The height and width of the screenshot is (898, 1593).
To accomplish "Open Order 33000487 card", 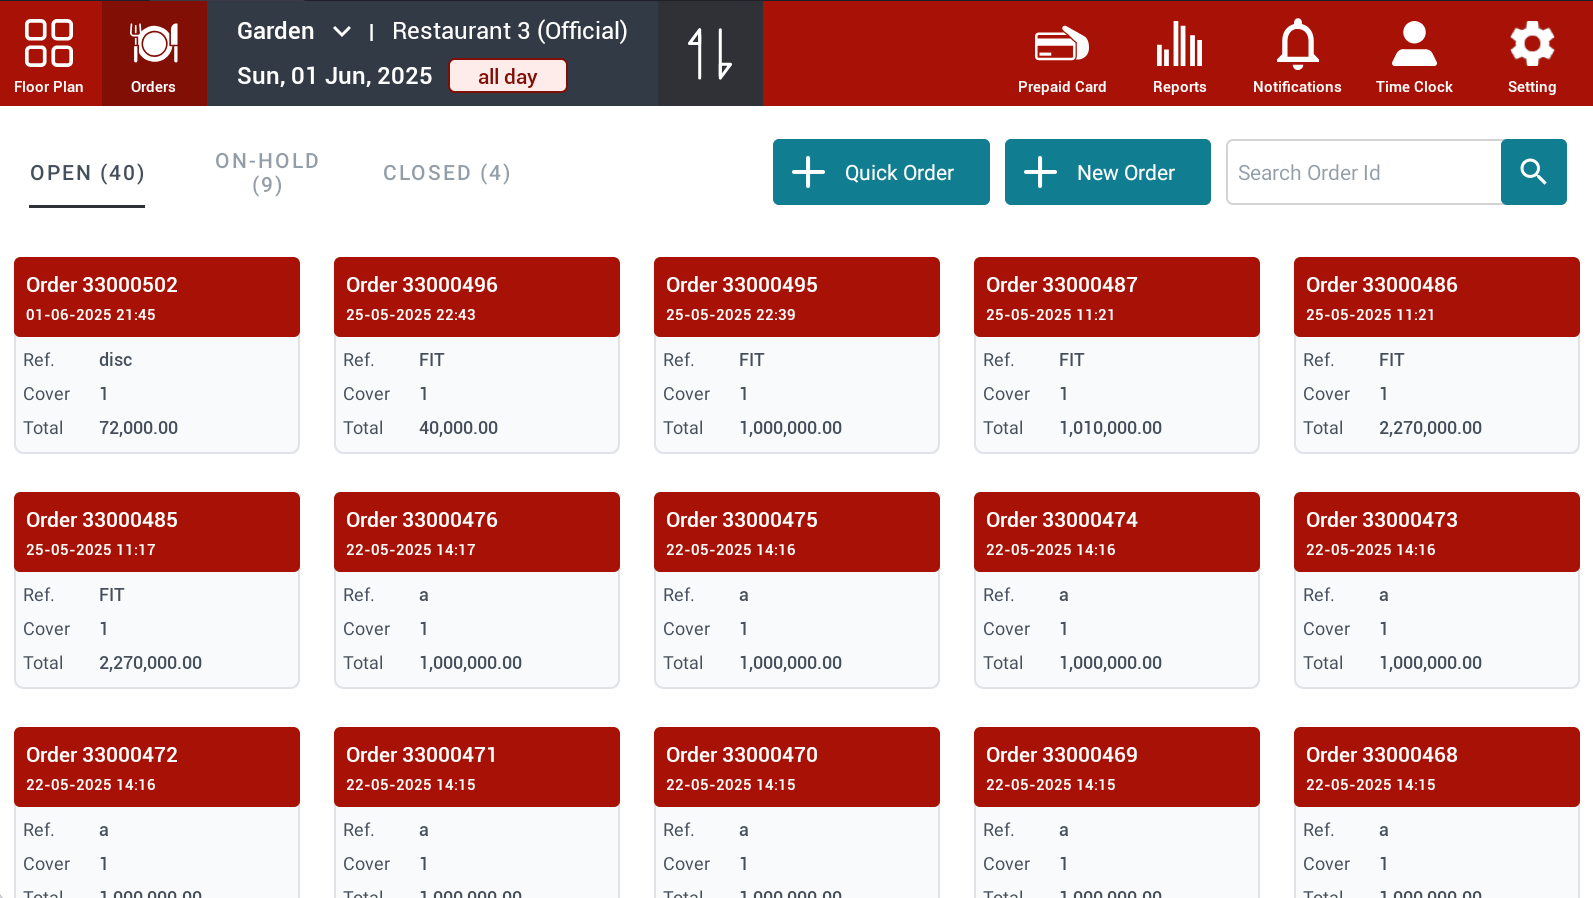I will coord(1117,355).
